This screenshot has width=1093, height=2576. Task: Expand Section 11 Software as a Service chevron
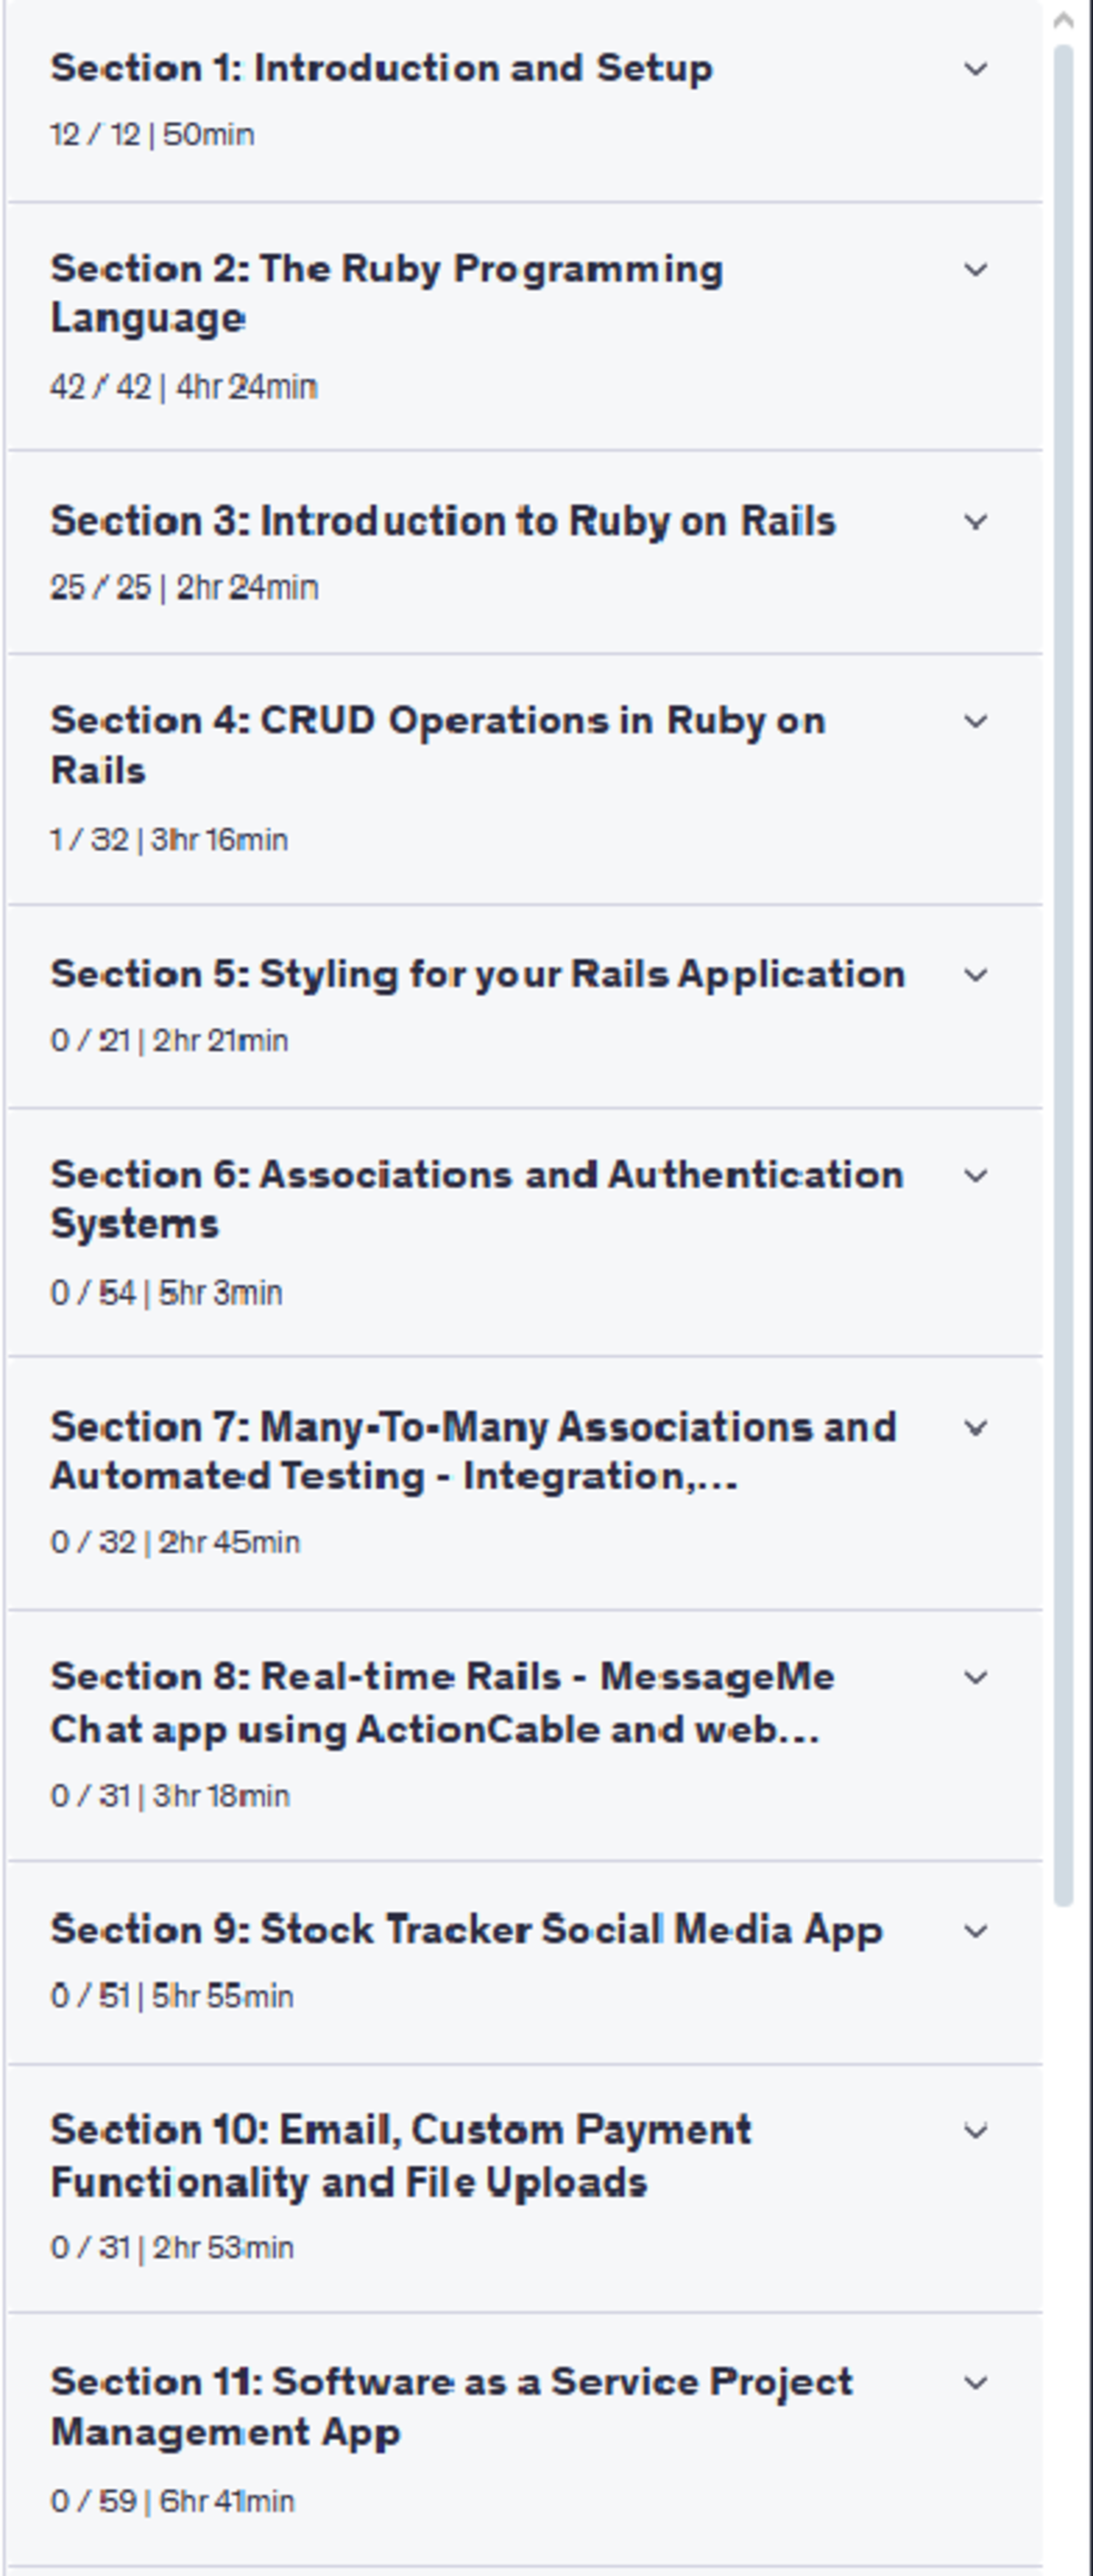point(975,2383)
